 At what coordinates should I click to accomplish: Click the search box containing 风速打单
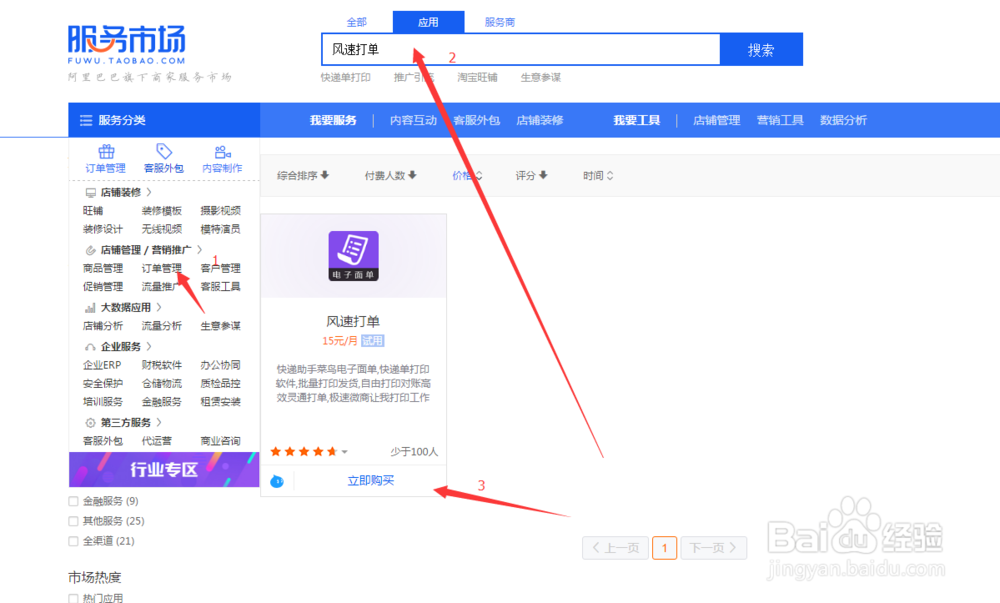click(x=521, y=50)
